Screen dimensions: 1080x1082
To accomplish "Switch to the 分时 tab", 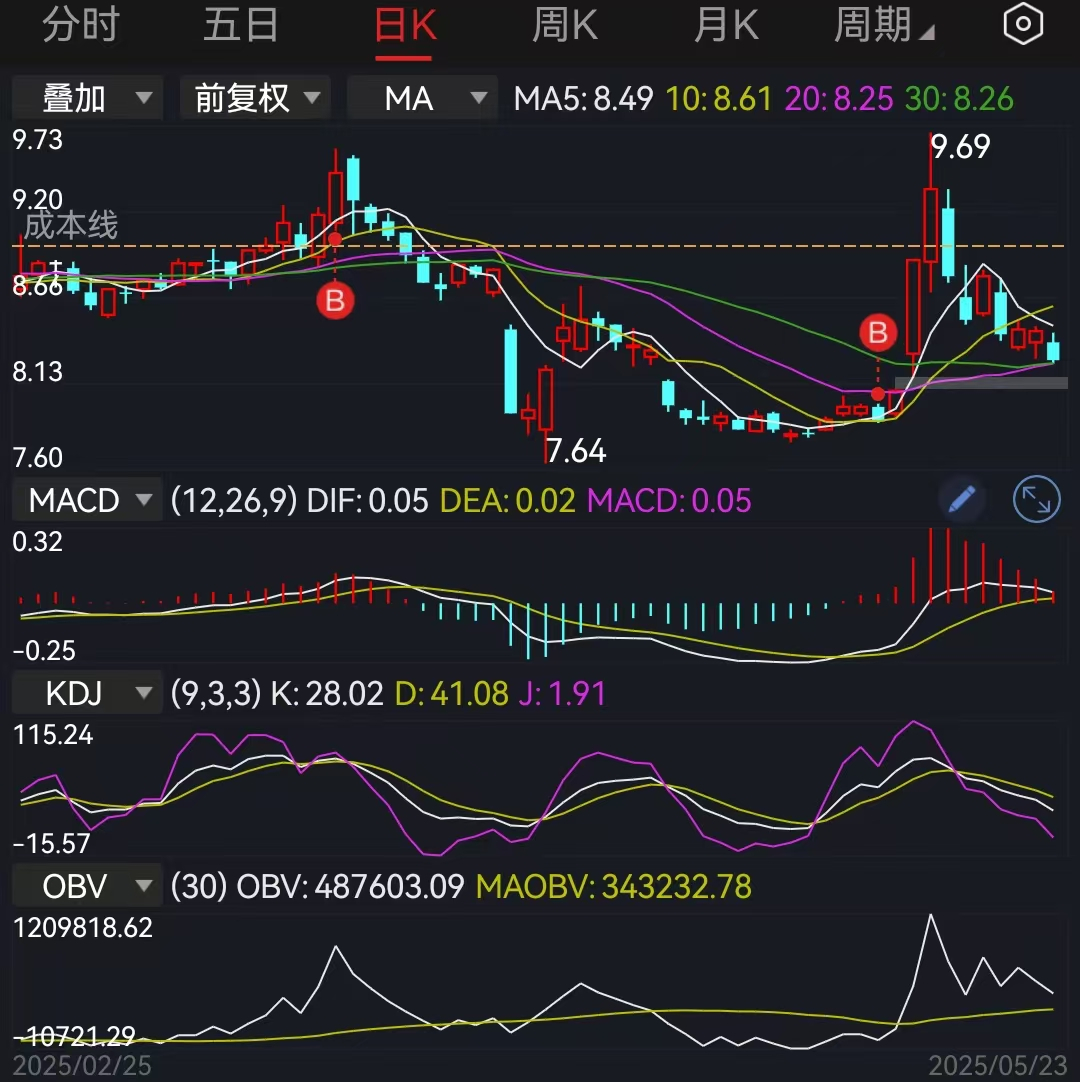I will [80, 25].
